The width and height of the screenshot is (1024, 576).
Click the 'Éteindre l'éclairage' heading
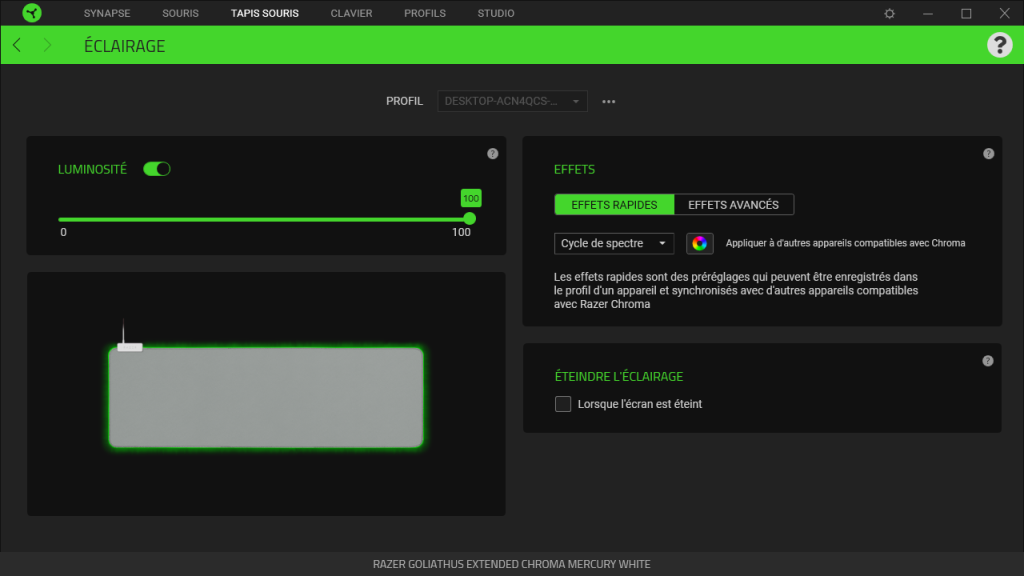(618, 376)
